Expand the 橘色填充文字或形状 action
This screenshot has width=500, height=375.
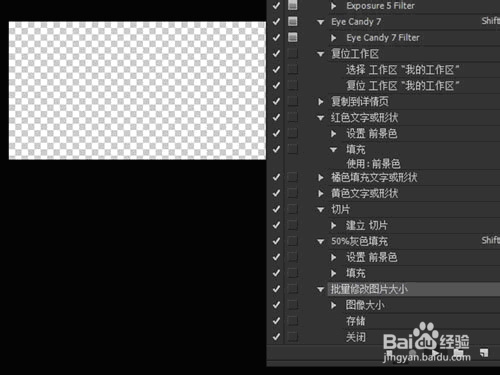coord(321,177)
